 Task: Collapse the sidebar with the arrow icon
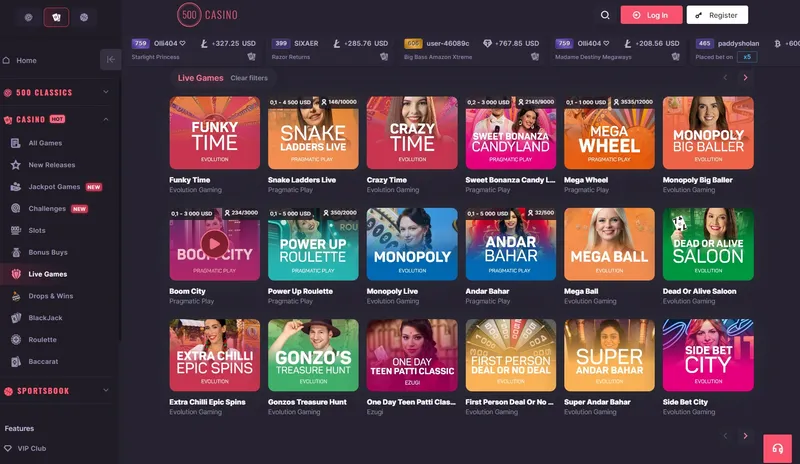point(110,60)
